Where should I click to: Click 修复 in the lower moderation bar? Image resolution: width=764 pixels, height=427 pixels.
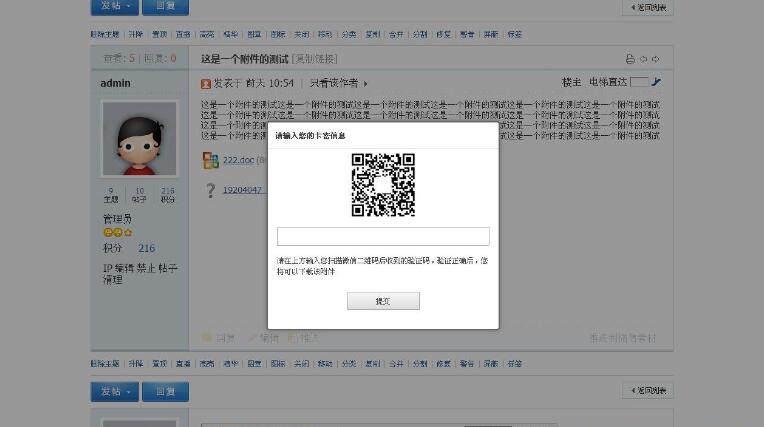[443, 364]
